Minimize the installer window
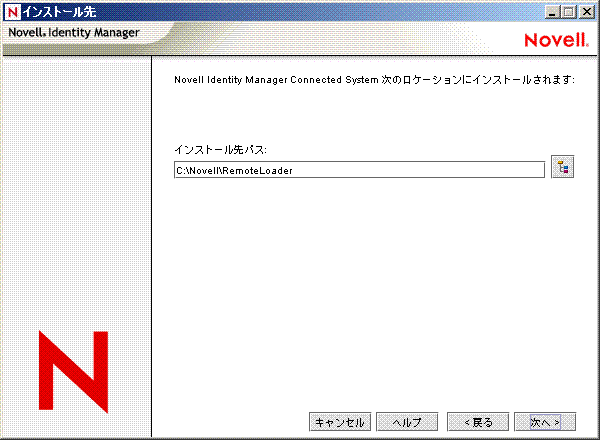The width and height of the screenshot is (600, 440). click(552, 12)
